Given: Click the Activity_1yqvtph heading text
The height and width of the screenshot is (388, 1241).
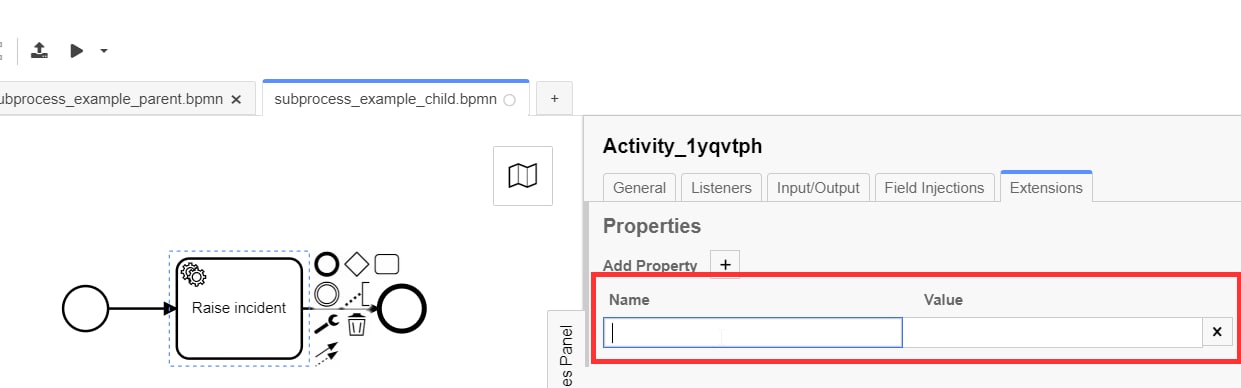Looking at the screenshot, I should (683, 146).
